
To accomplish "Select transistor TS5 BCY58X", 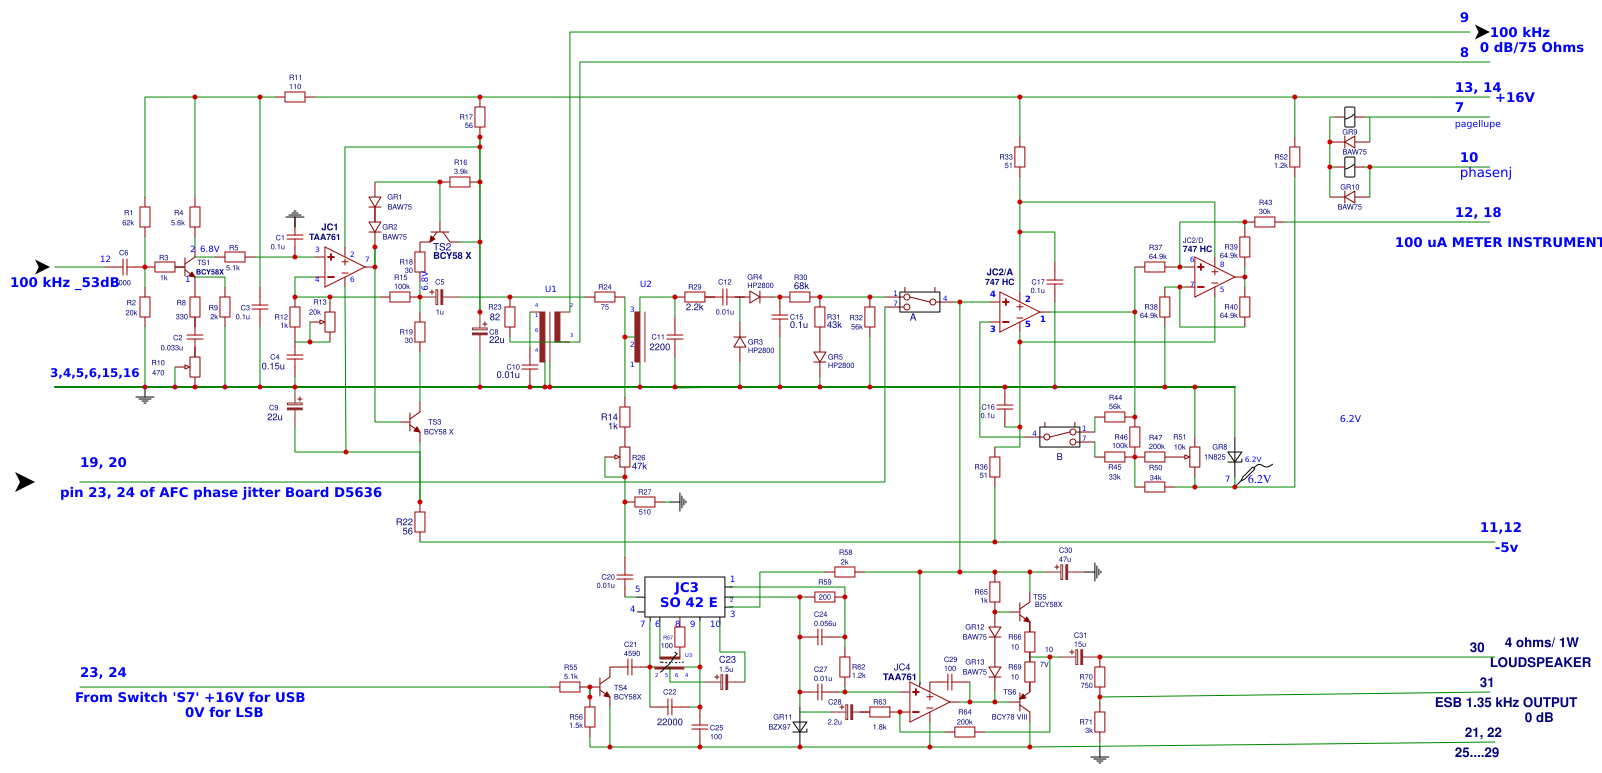I will [x=1024, y=610].
